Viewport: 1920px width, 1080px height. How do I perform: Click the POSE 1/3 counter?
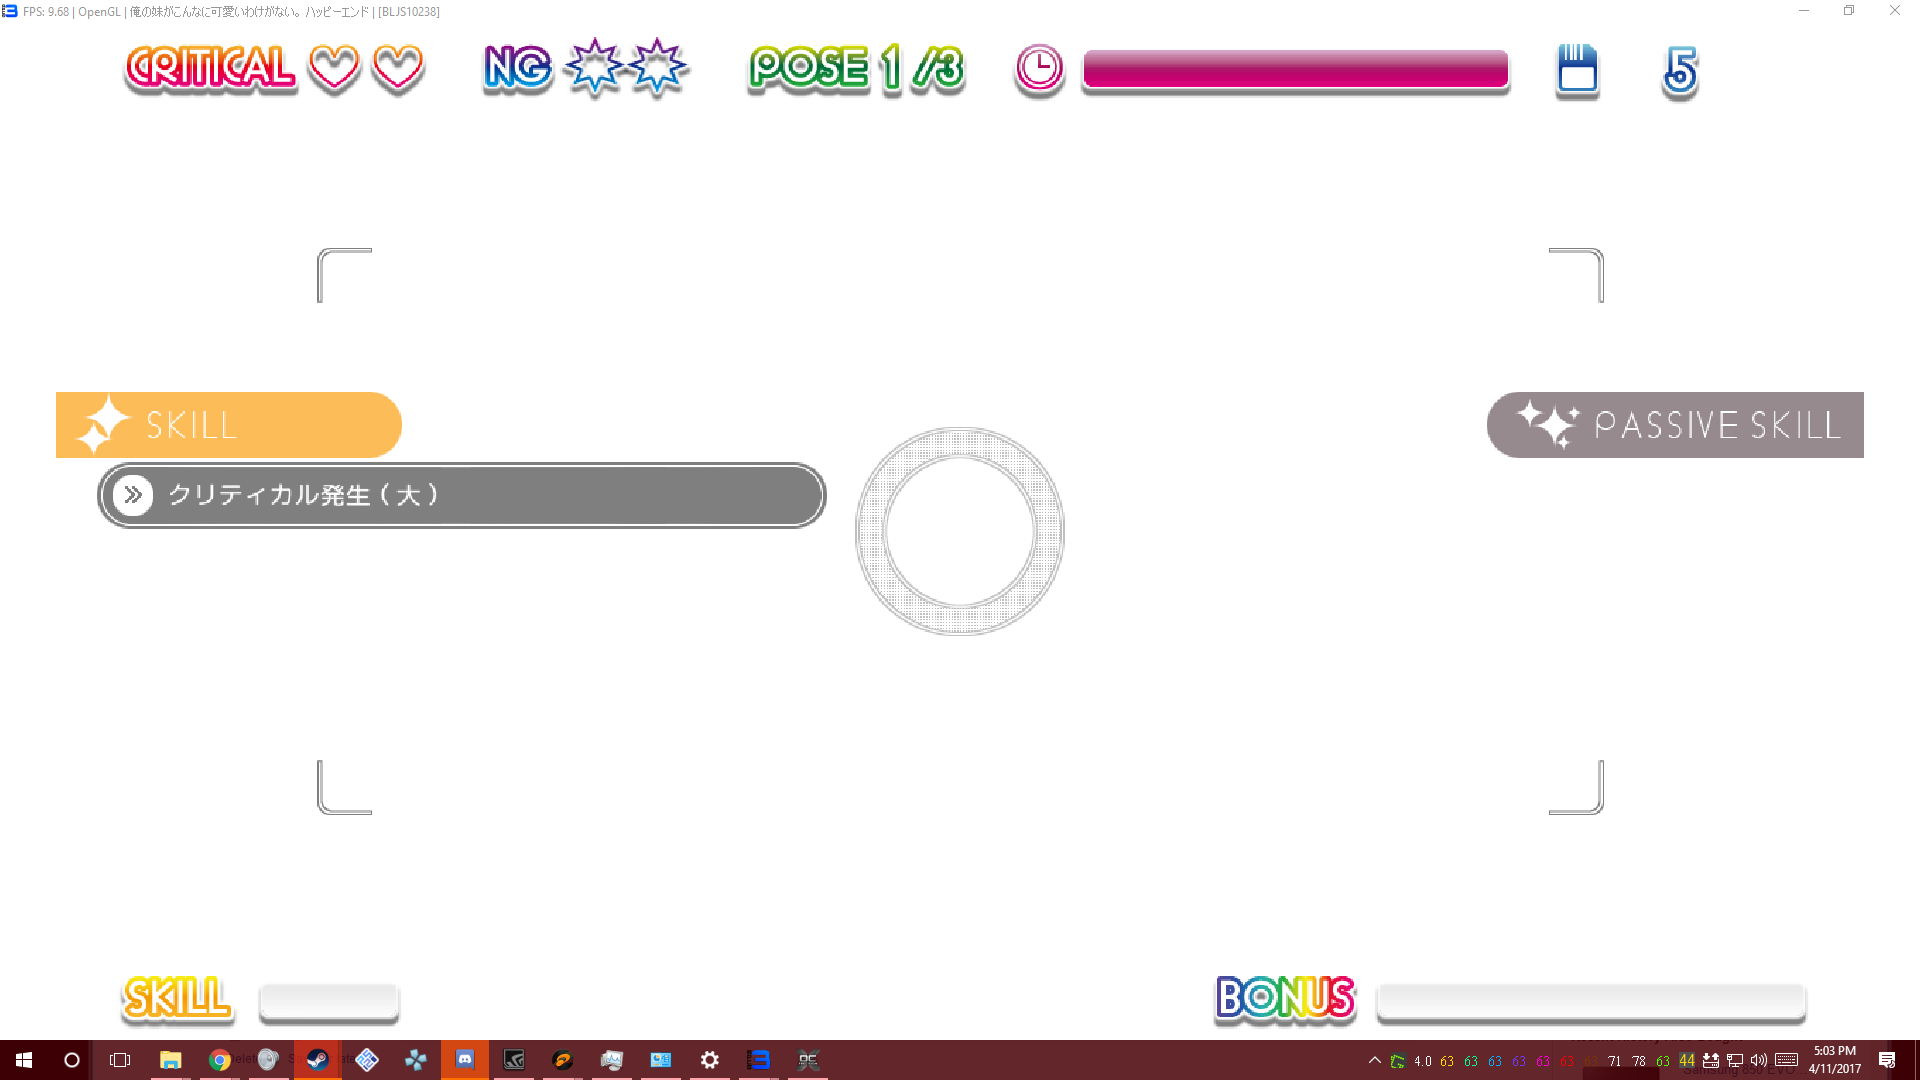856,68
